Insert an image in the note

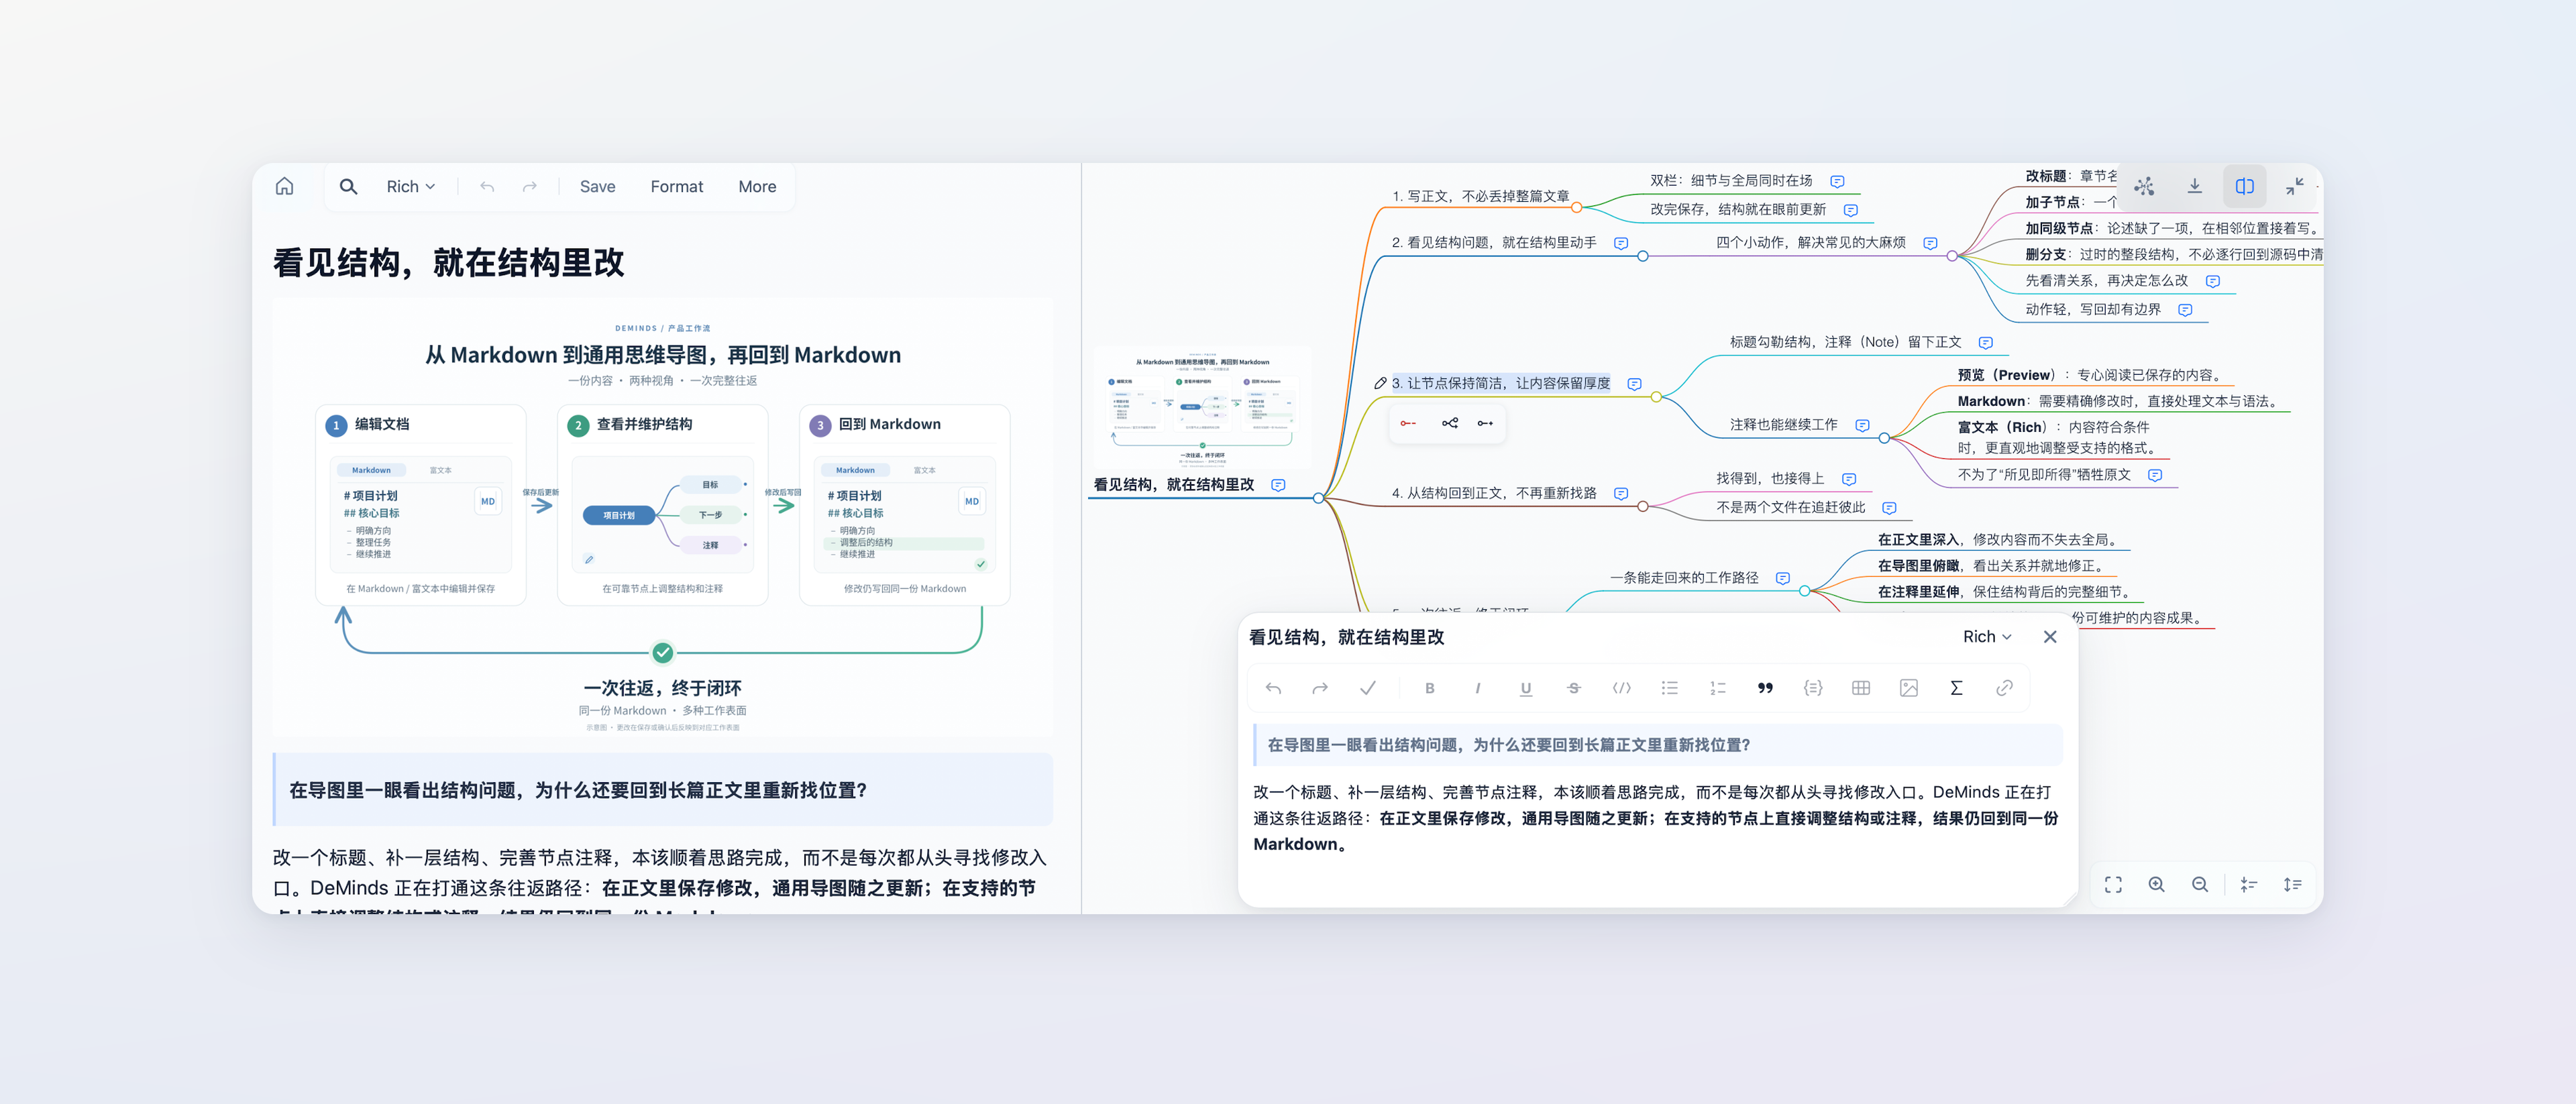pyautogui.click(x=1909, y=688)
